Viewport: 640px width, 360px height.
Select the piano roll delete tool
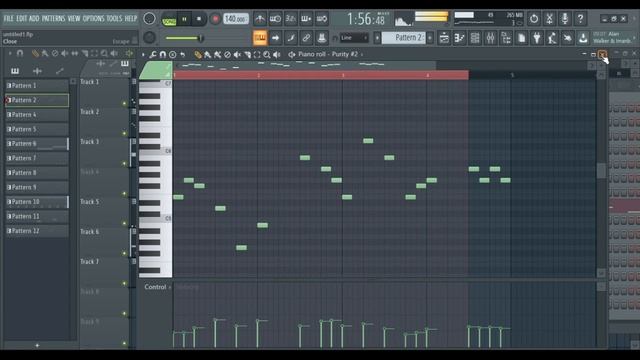[x=227, y=54]
